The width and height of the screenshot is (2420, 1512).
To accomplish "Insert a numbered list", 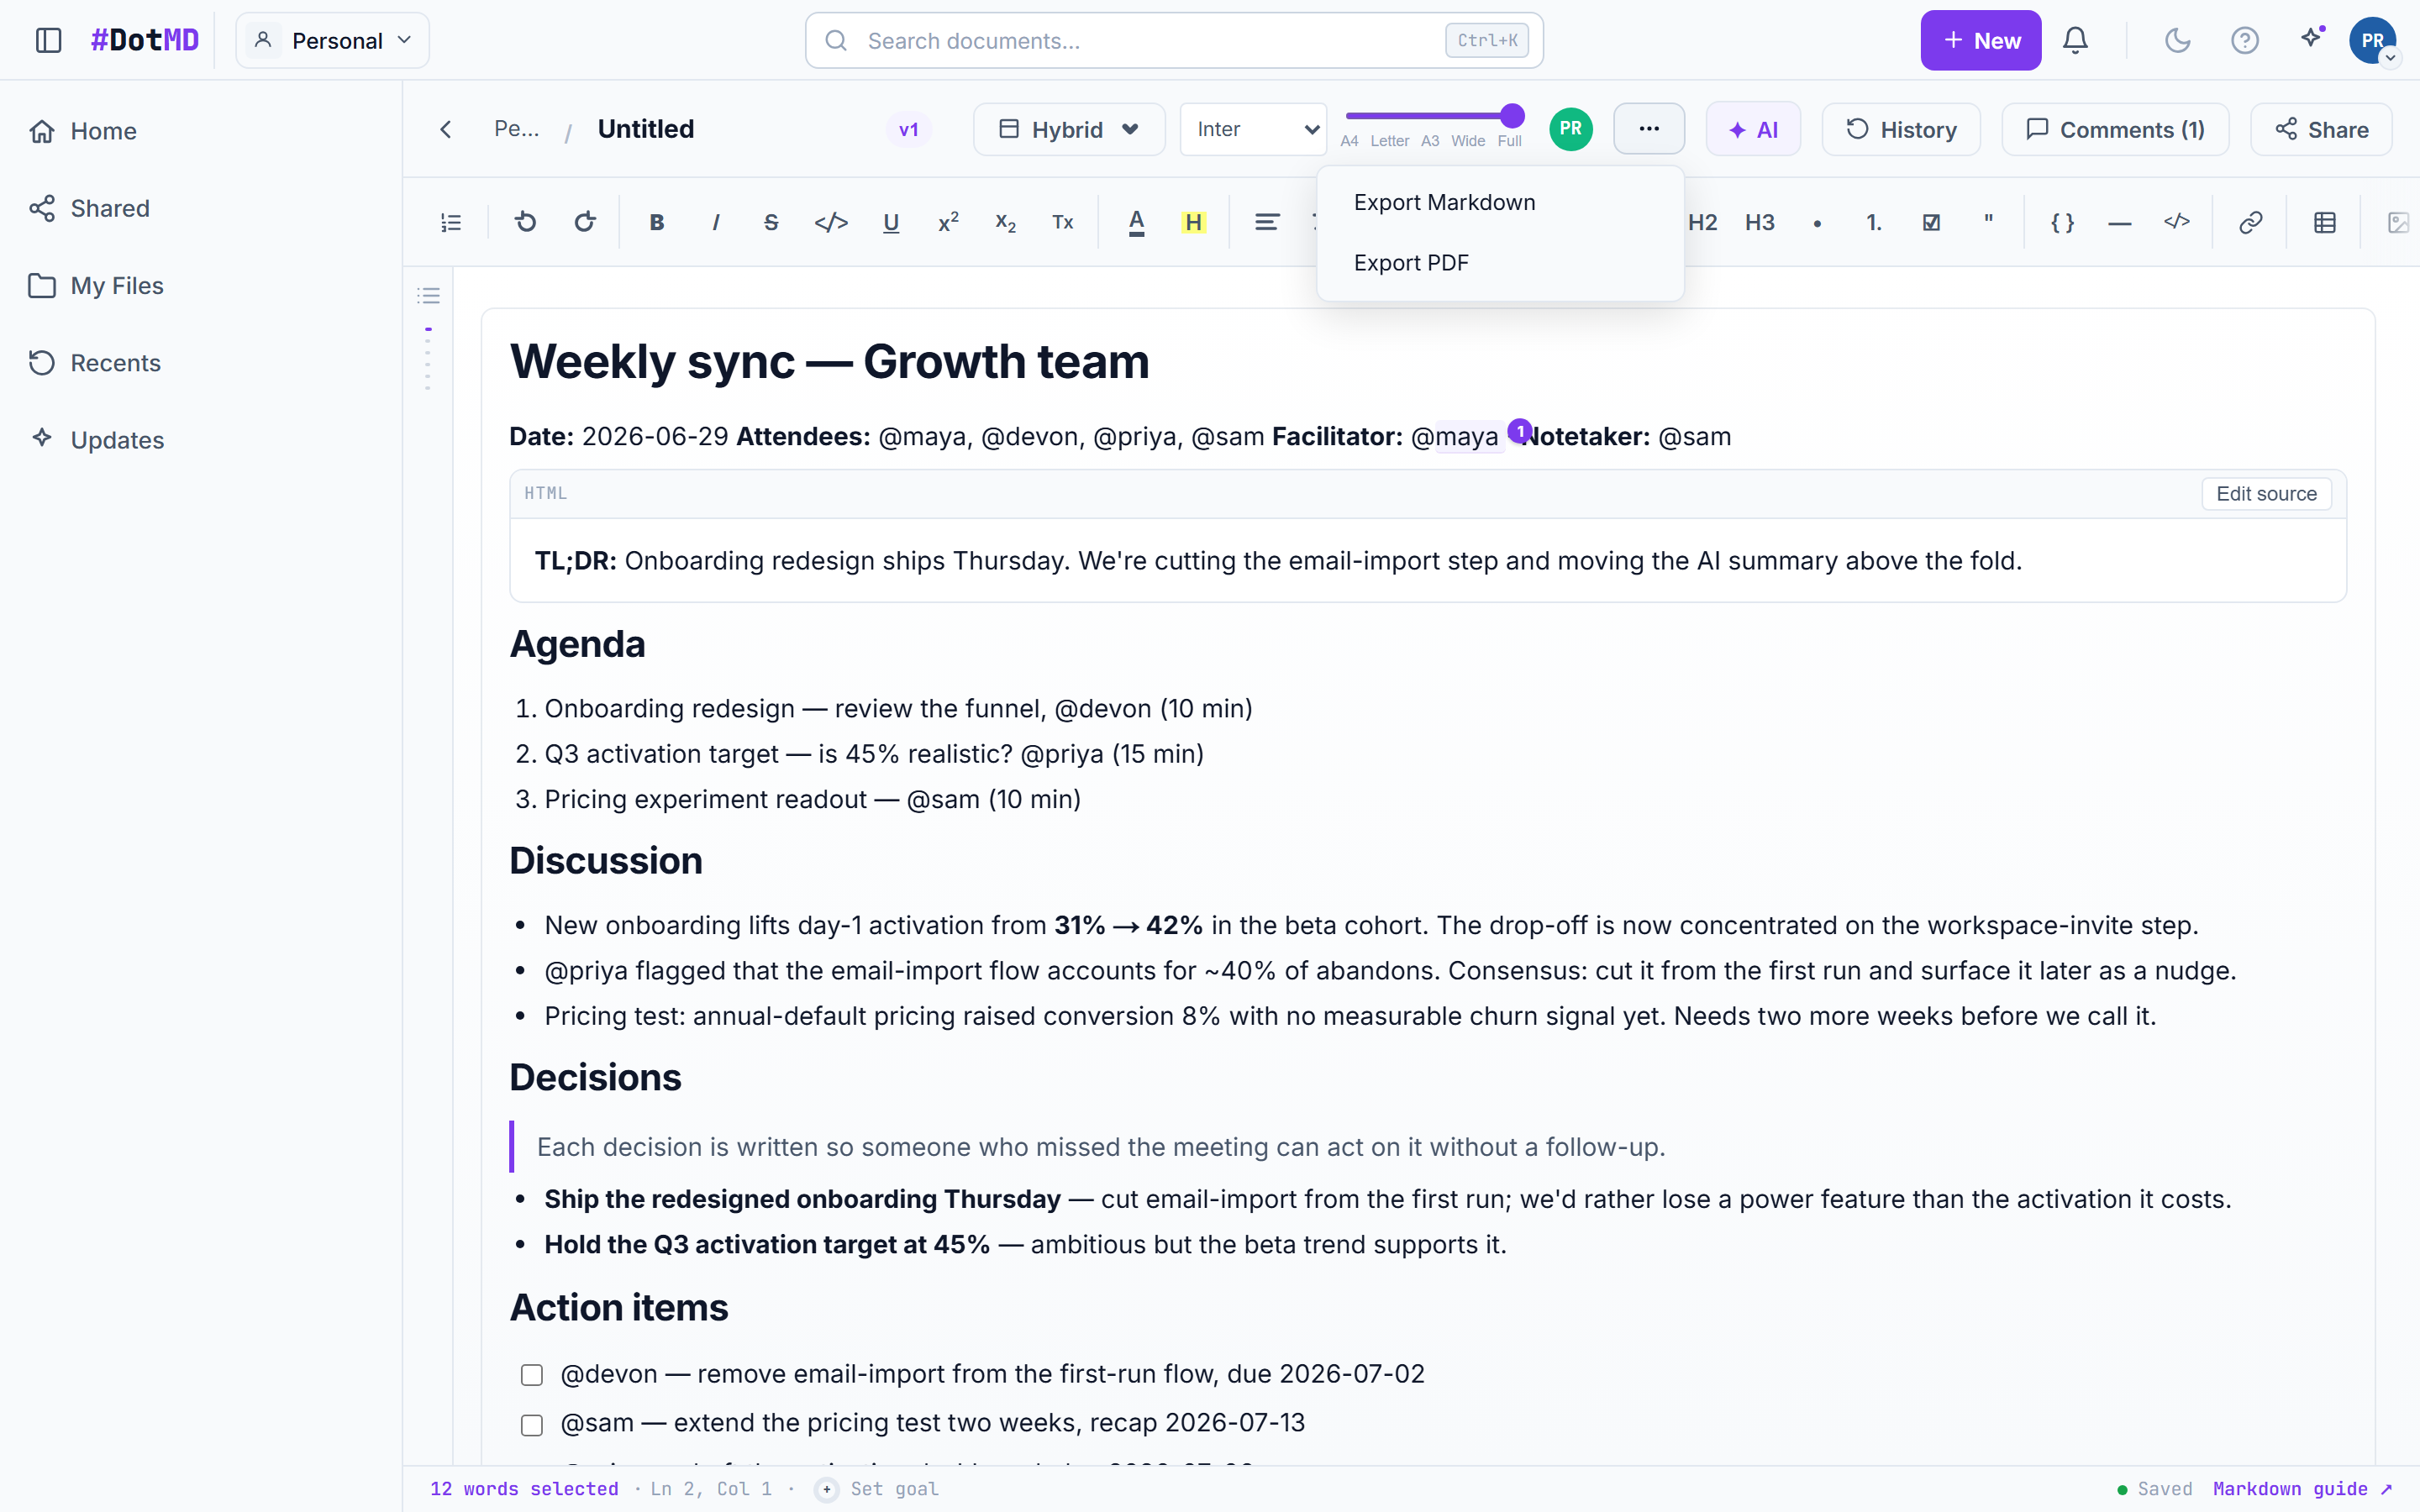I will point(1874,222).
